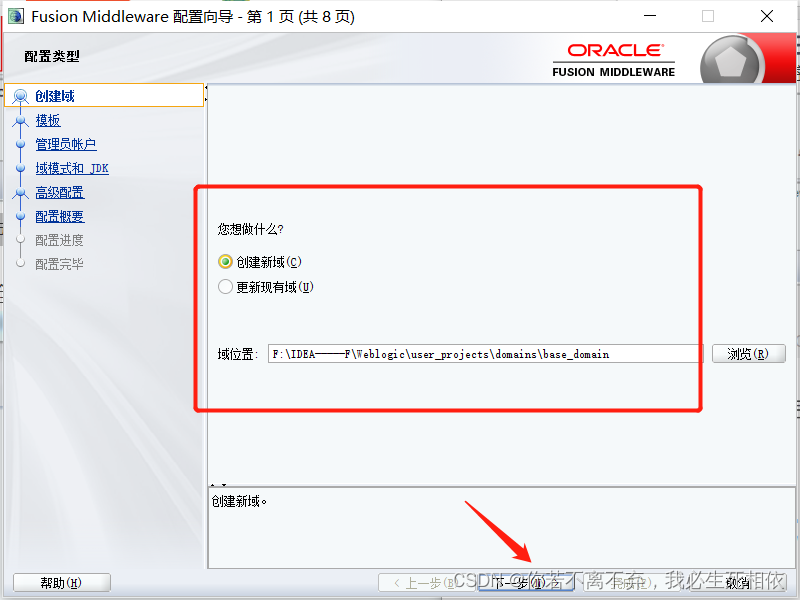800x600 pixels.
Task: Select the 更新现有域 radio button
Action: [x=225, y=287]
